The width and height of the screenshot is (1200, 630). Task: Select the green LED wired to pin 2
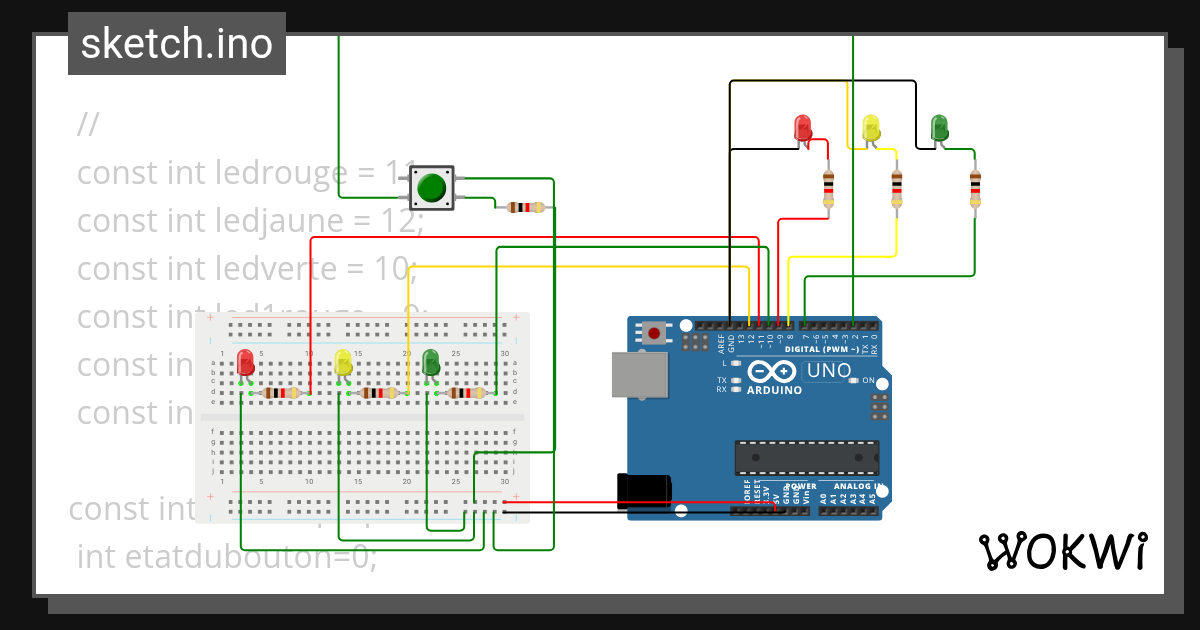click(938, 129)
